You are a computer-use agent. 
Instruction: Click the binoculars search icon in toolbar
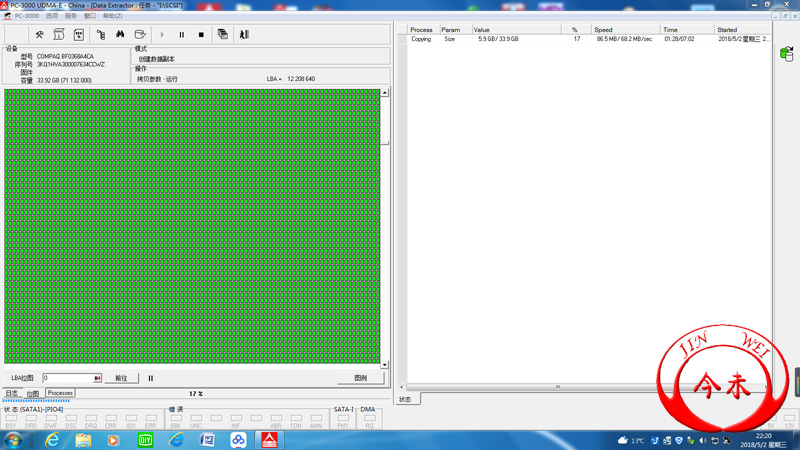[x=120, y=34]
